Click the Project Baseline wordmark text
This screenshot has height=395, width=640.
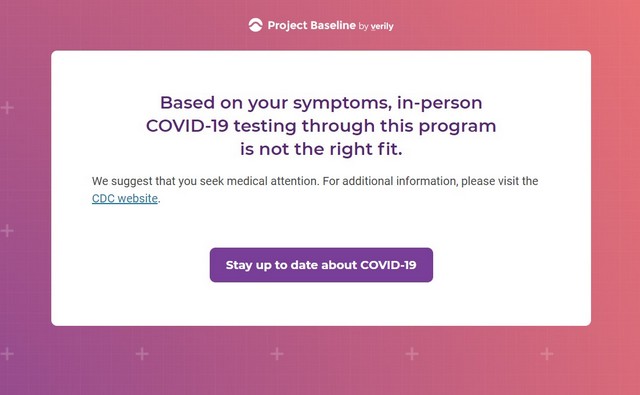coord(312,25)
